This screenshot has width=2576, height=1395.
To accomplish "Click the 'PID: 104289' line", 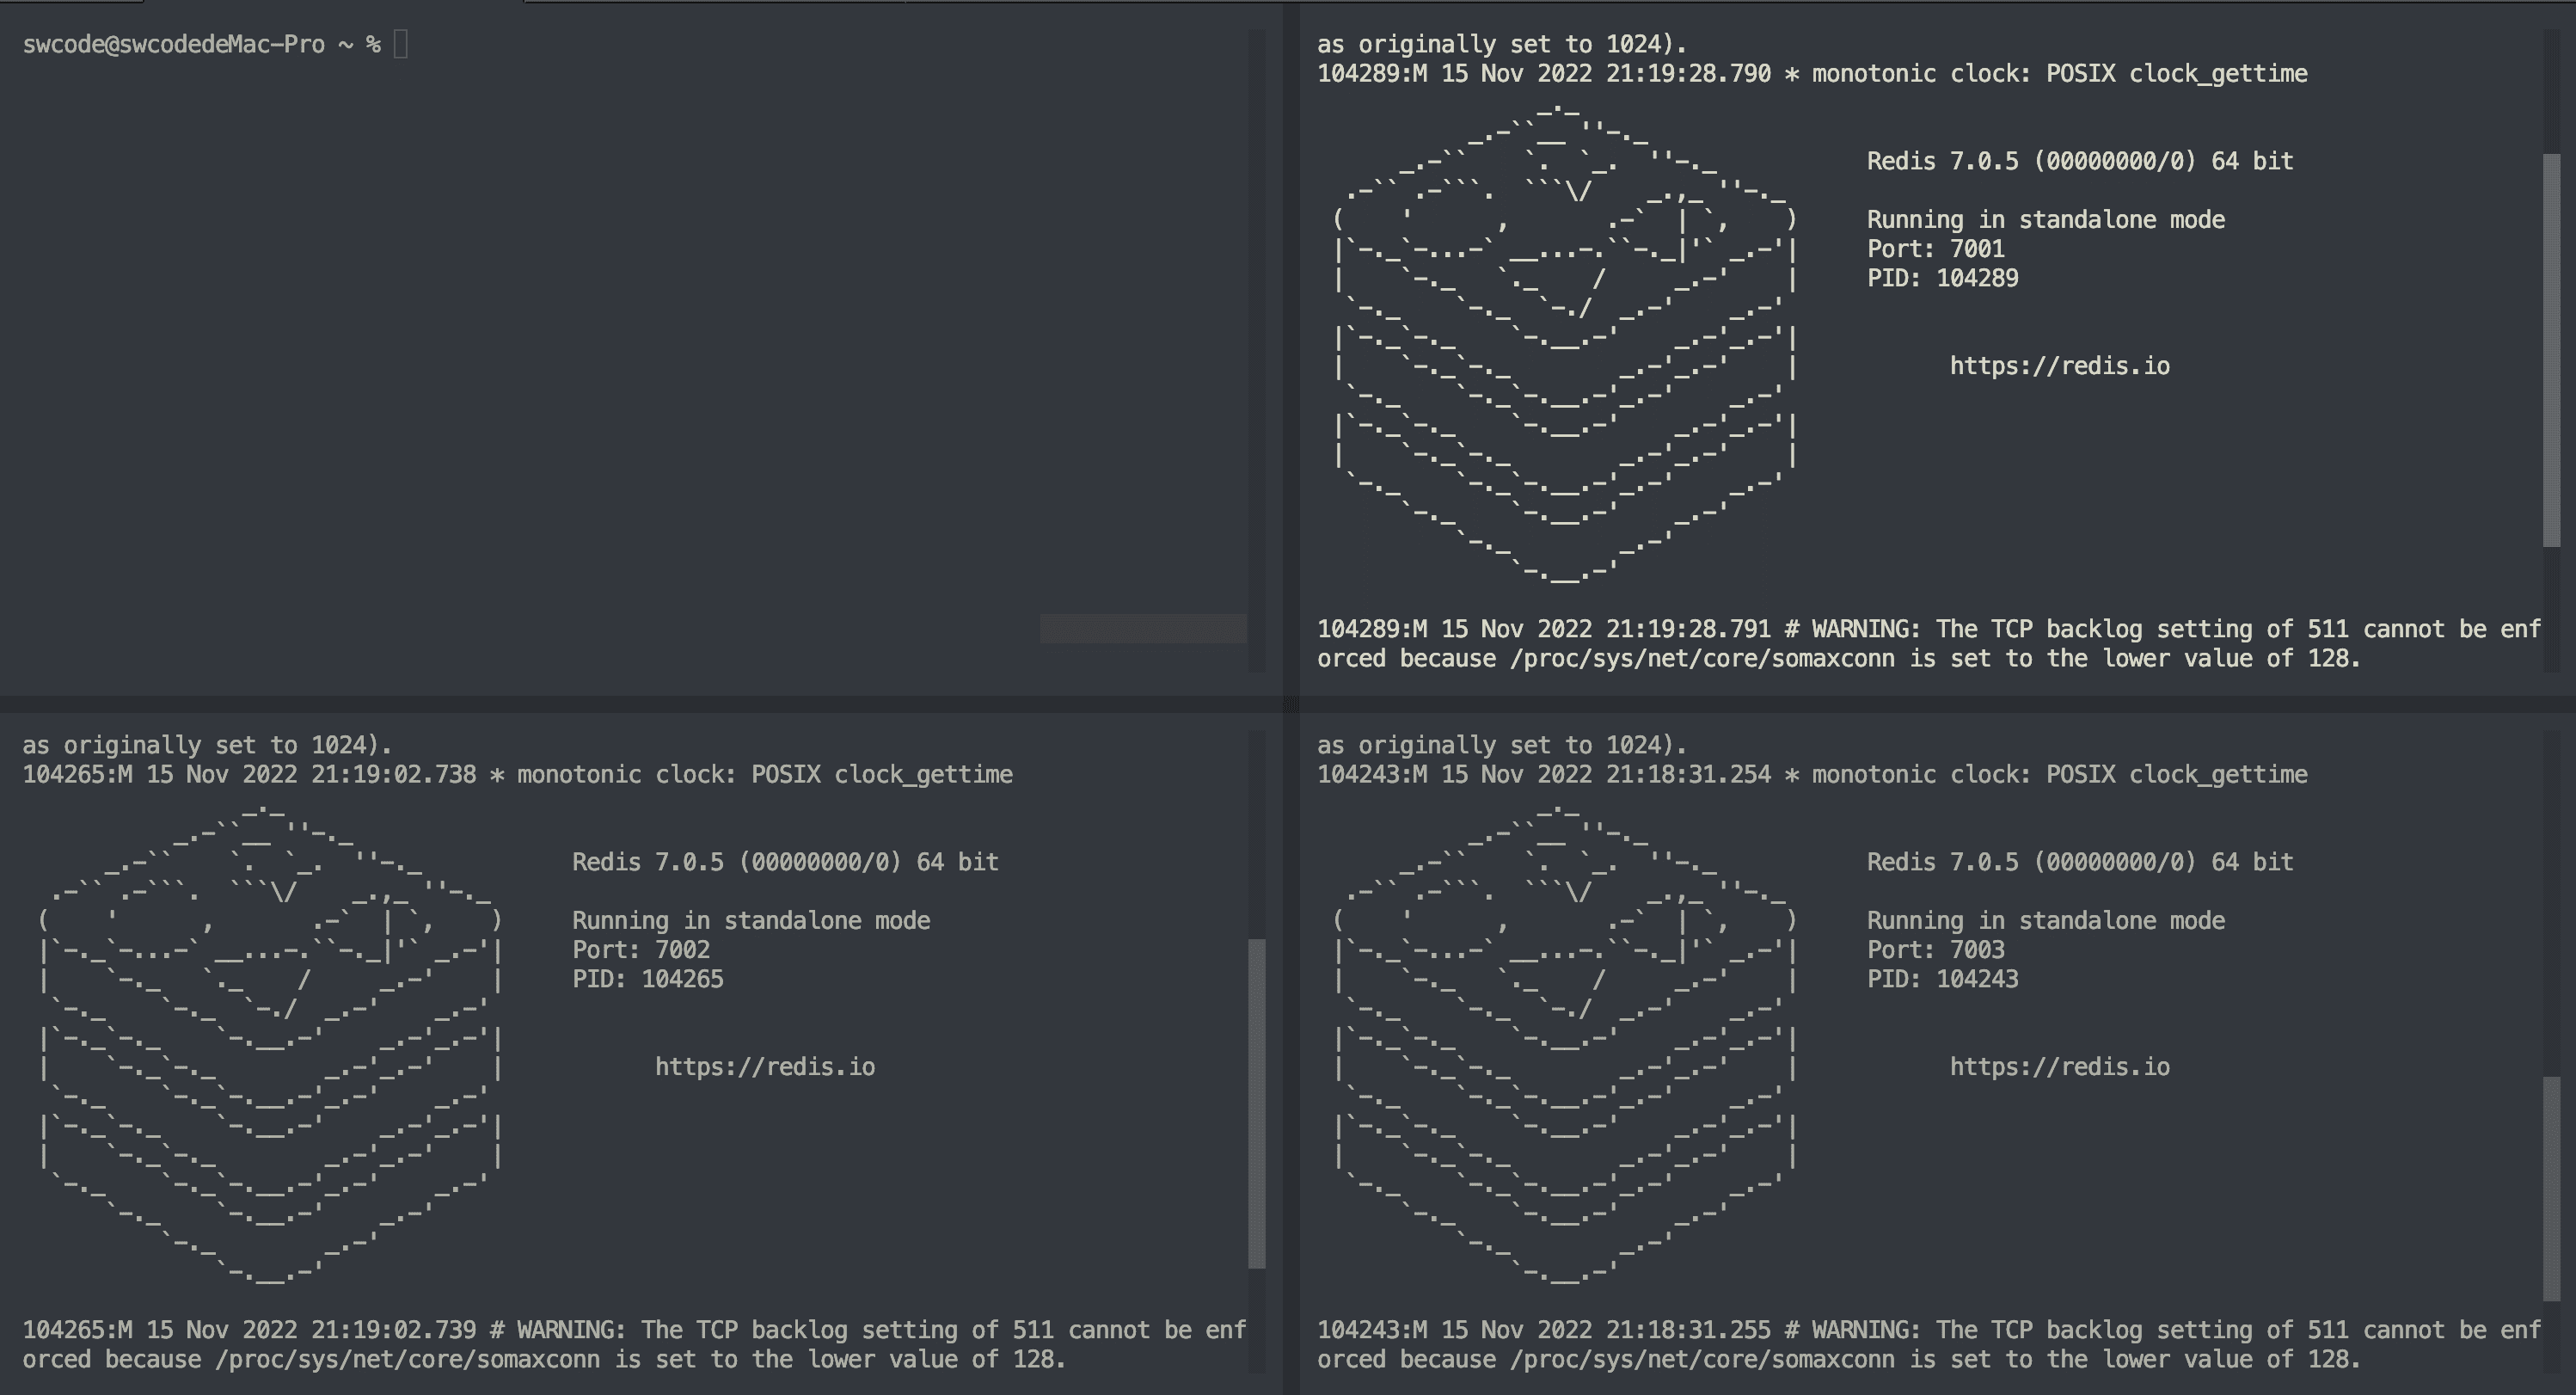I will (1942, 279).
